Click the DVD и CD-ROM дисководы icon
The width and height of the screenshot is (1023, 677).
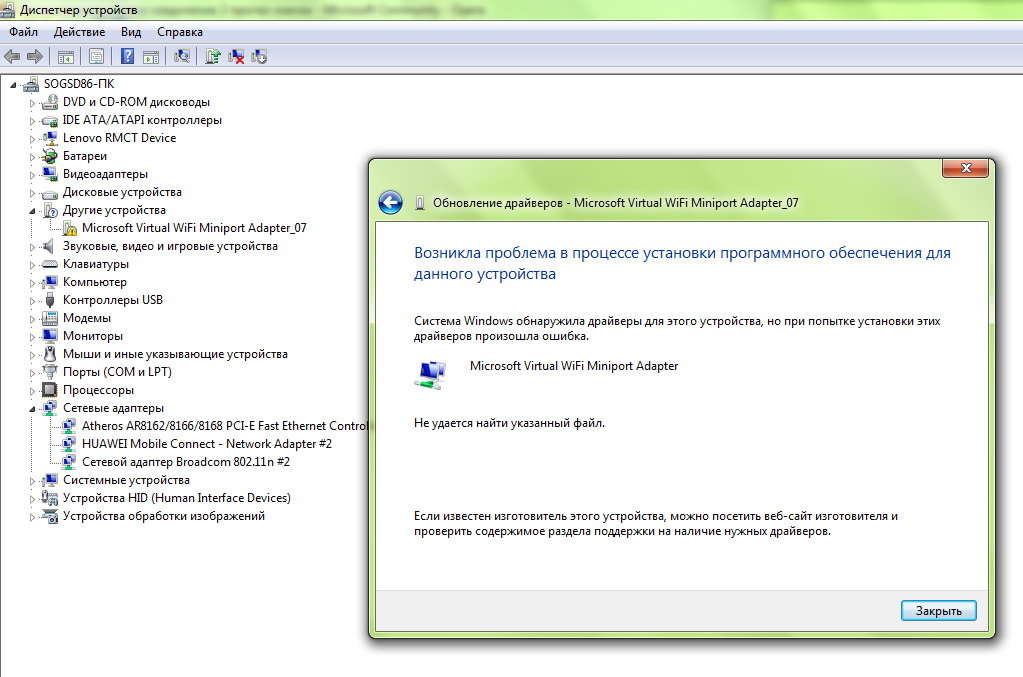pyautogui.click(x=50, y=102)
